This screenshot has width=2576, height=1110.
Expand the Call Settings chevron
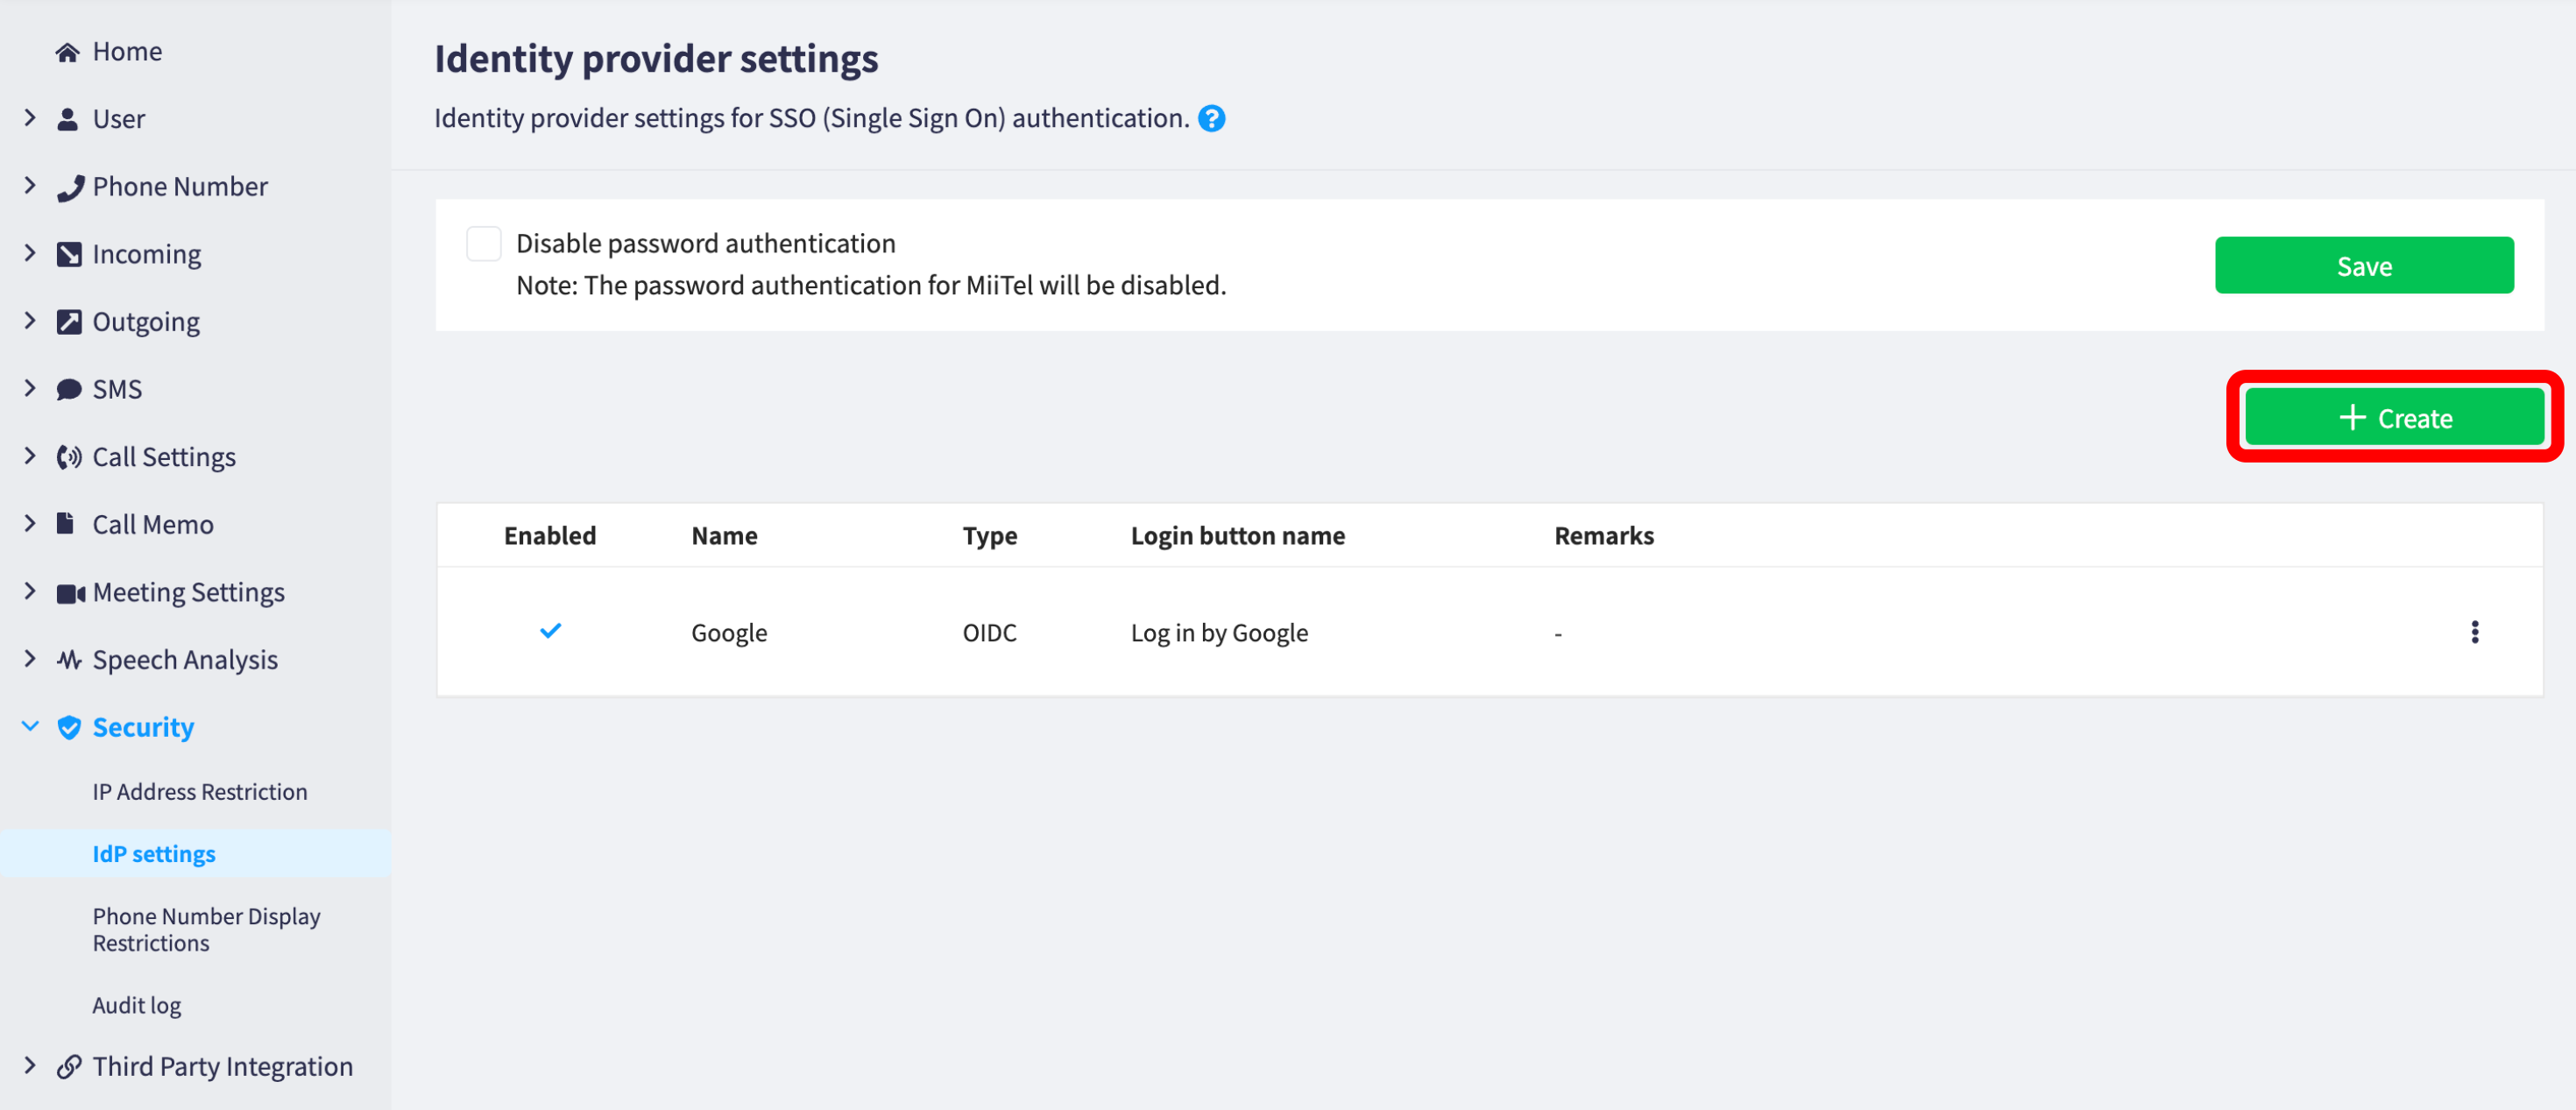(x=30, y=457)
